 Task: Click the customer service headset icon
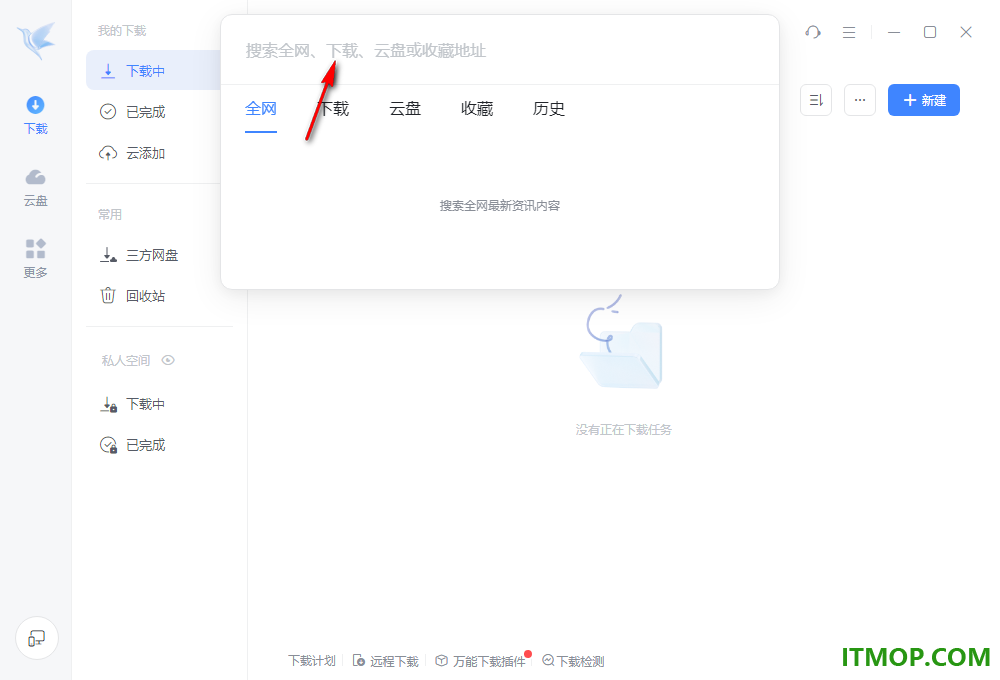pos(812,32)
